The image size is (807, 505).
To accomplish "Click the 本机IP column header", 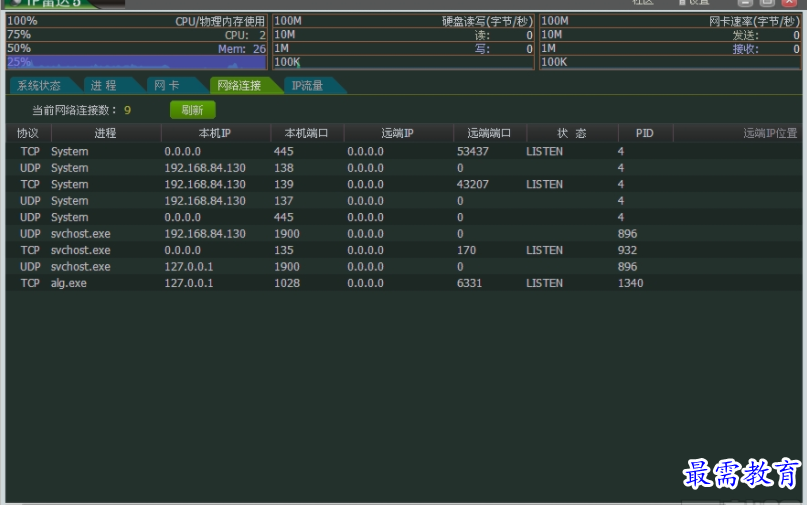I will pyautogui.click(x=215, y=133).
